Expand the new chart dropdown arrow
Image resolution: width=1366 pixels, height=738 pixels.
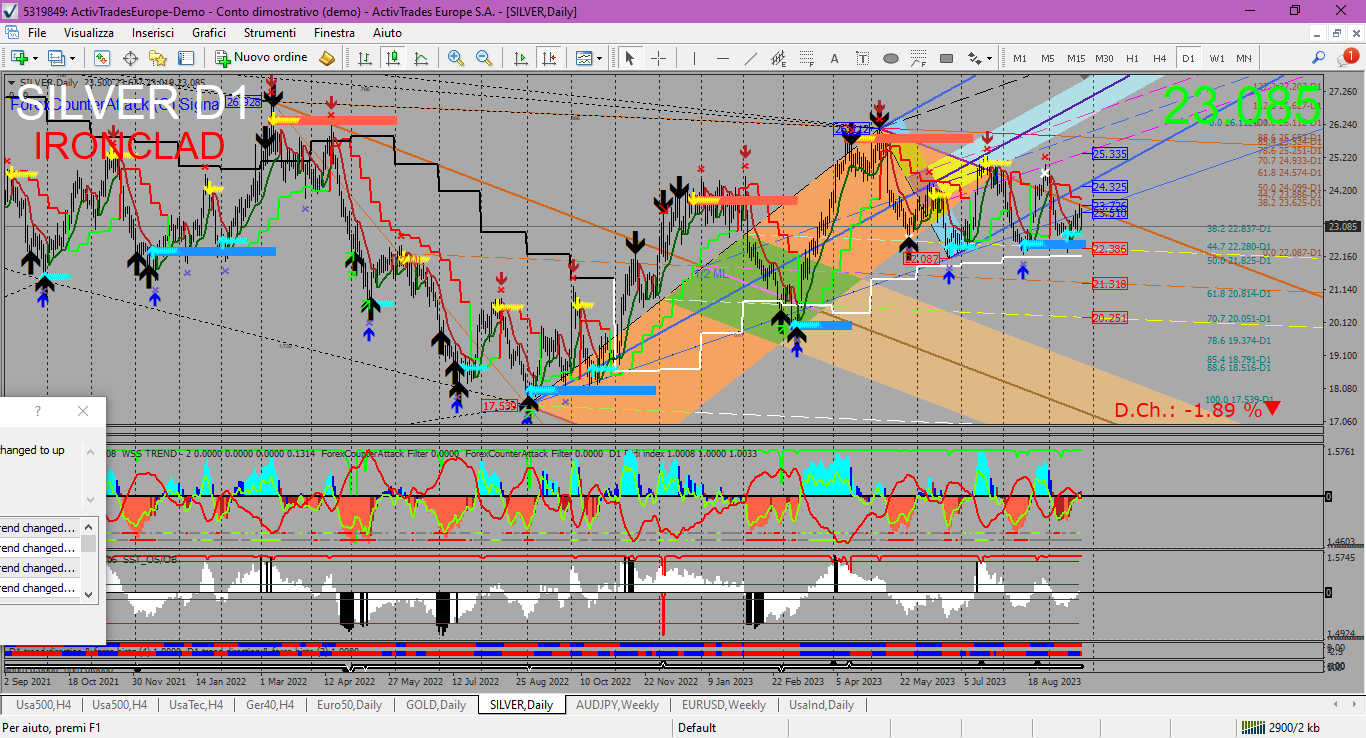[x=35, y=58]
